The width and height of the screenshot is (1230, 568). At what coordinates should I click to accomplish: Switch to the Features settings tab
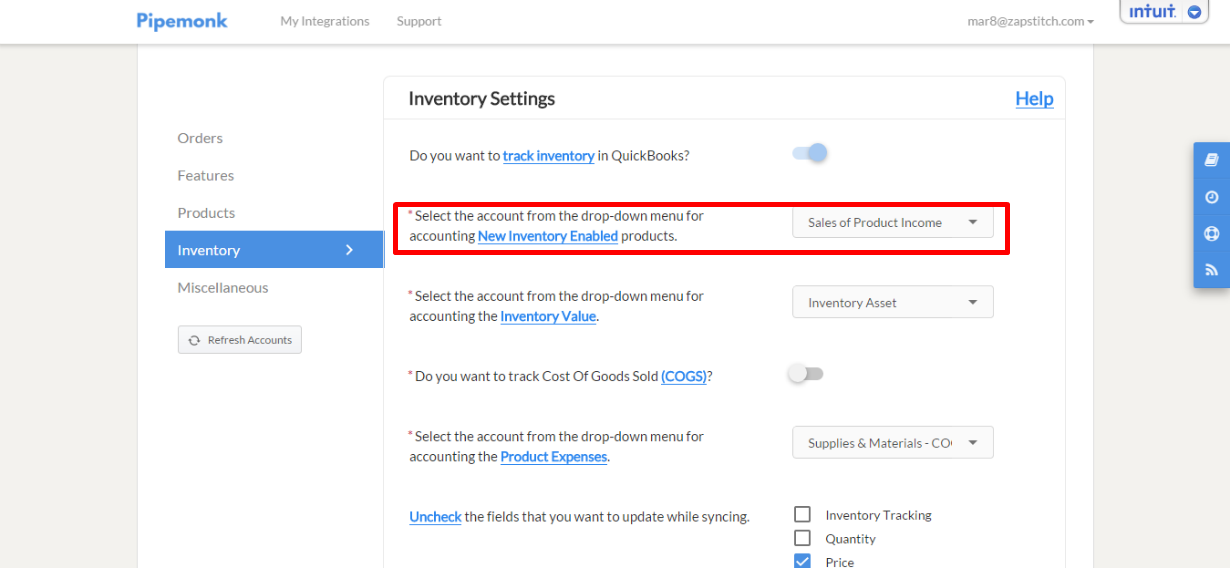206,175
